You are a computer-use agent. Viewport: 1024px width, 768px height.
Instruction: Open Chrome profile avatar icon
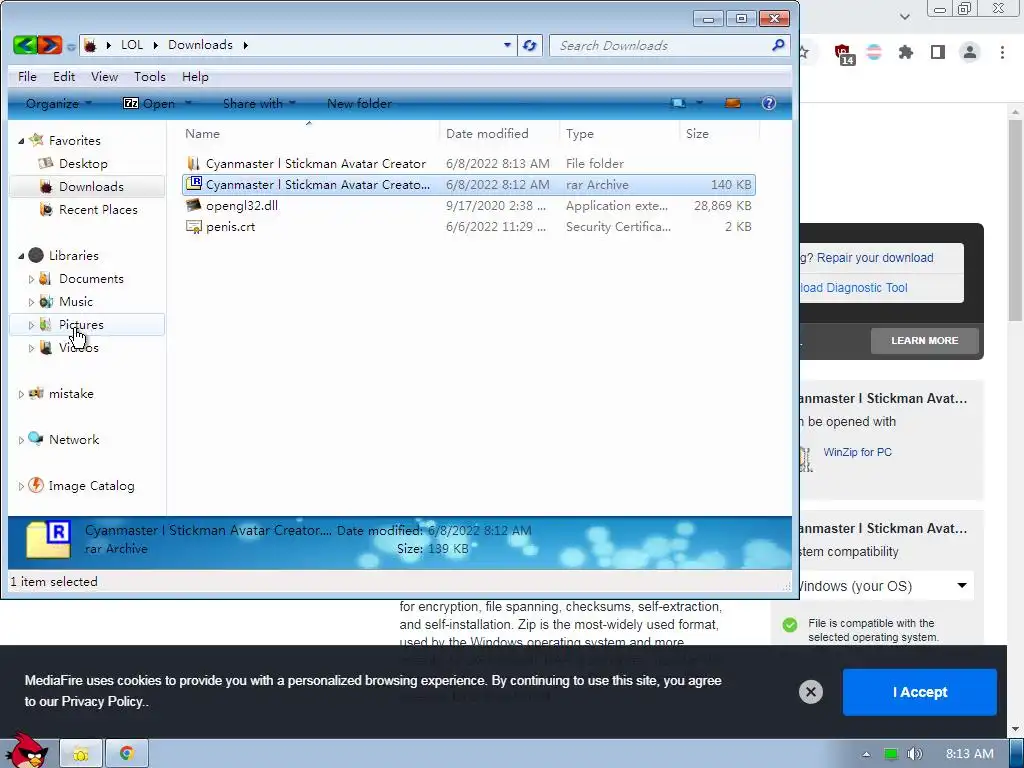coord(970,52)
